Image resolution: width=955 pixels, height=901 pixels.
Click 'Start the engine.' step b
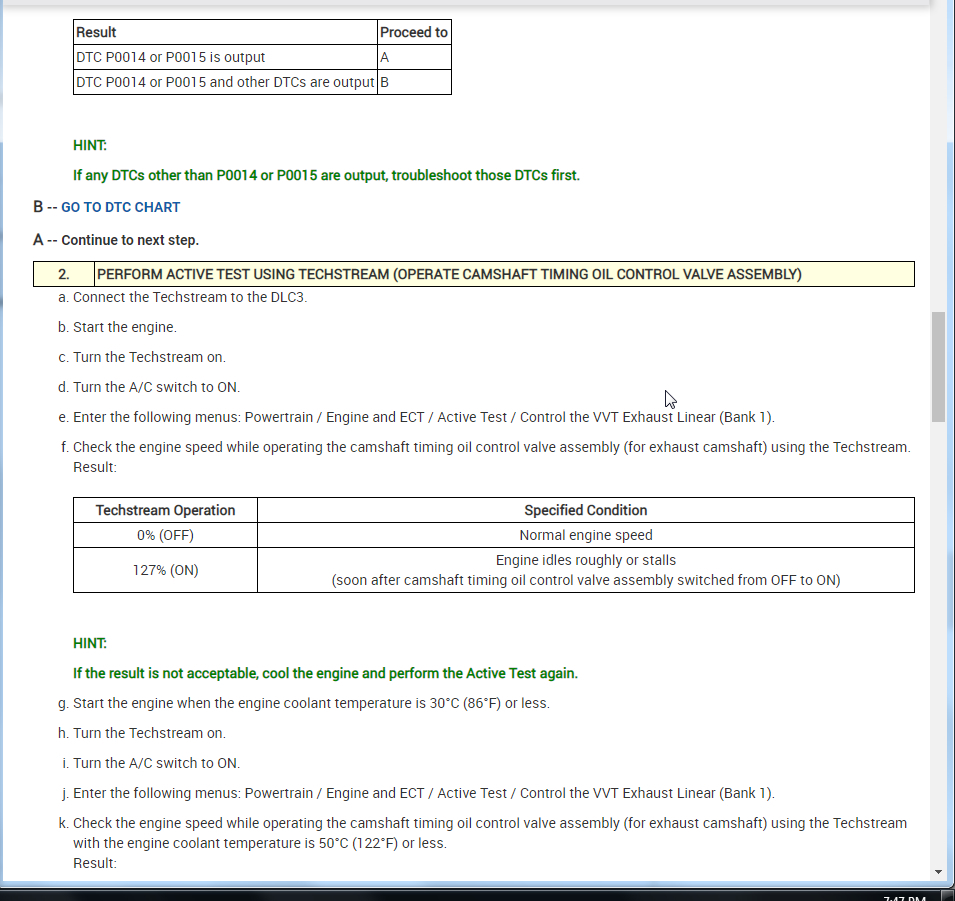point(125,327)
